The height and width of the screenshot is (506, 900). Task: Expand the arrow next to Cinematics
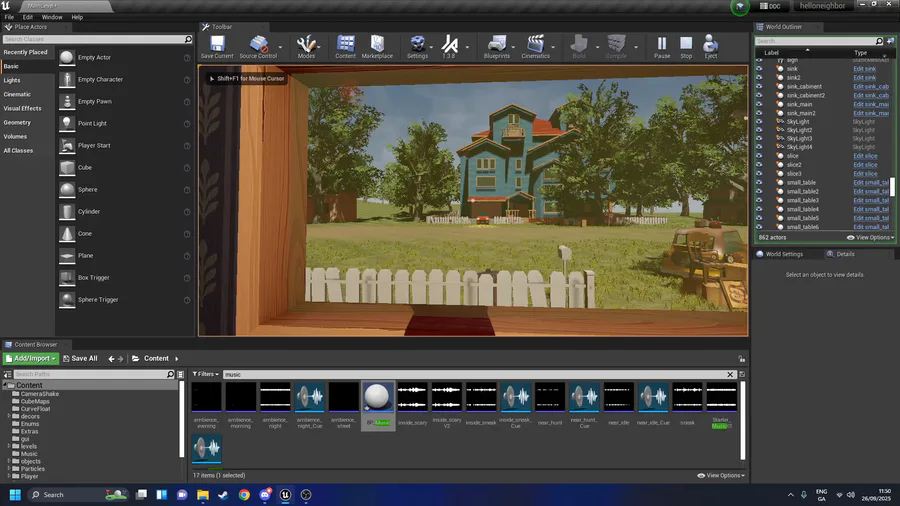[x=553, y=47]
